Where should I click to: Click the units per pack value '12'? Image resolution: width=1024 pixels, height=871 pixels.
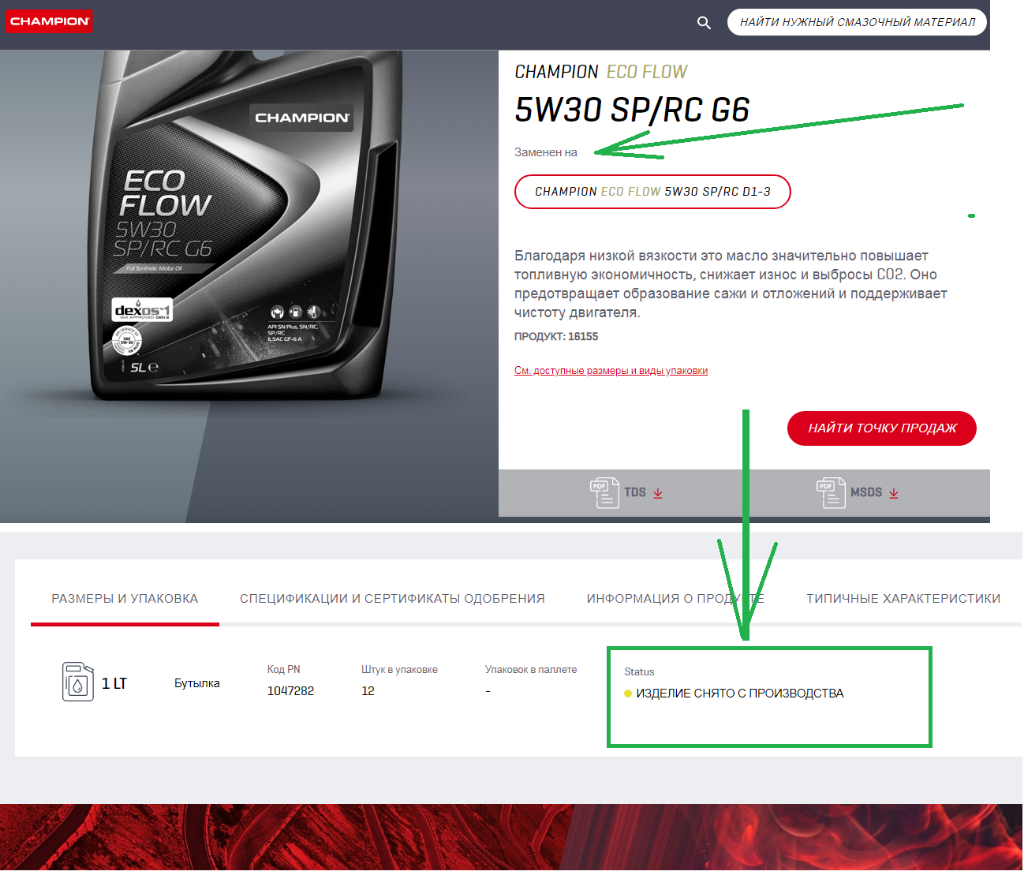368,691
